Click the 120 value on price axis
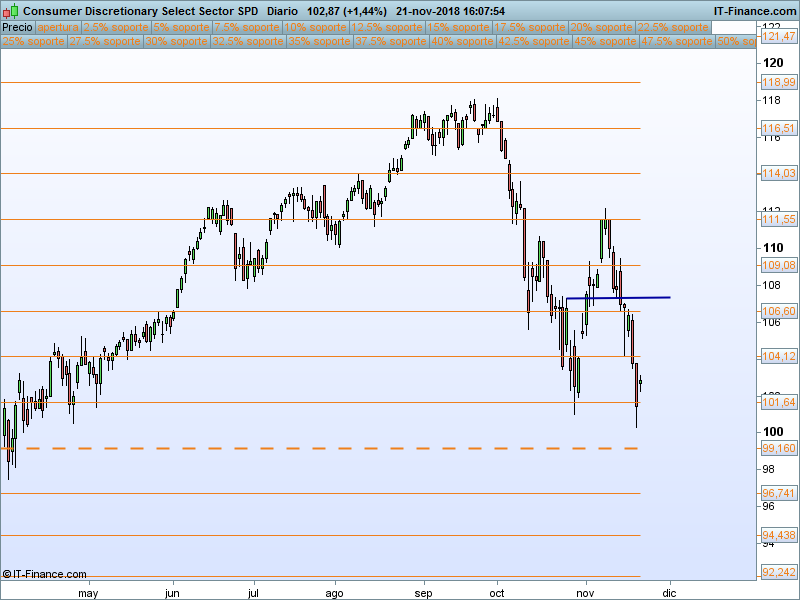The height and width of the screenshot is (600, 800). (x=773, y=63)
